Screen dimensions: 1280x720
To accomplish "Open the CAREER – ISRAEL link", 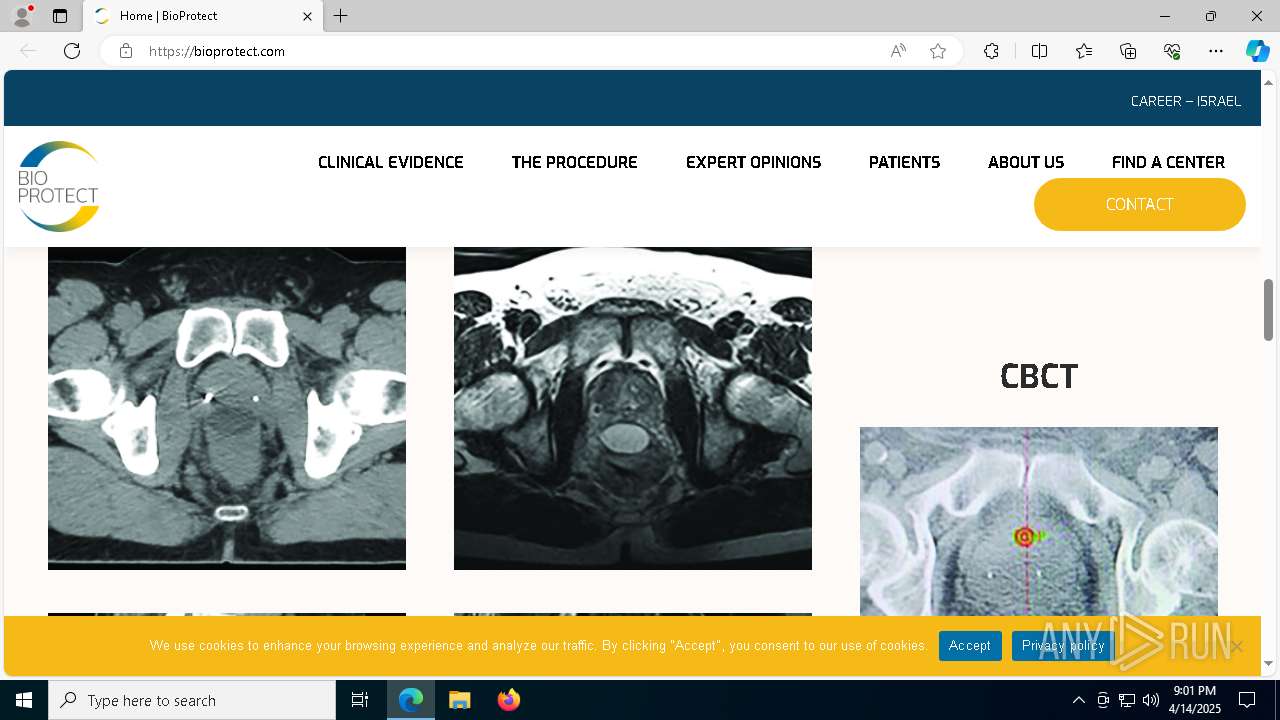I will (x=1186, y=101).
